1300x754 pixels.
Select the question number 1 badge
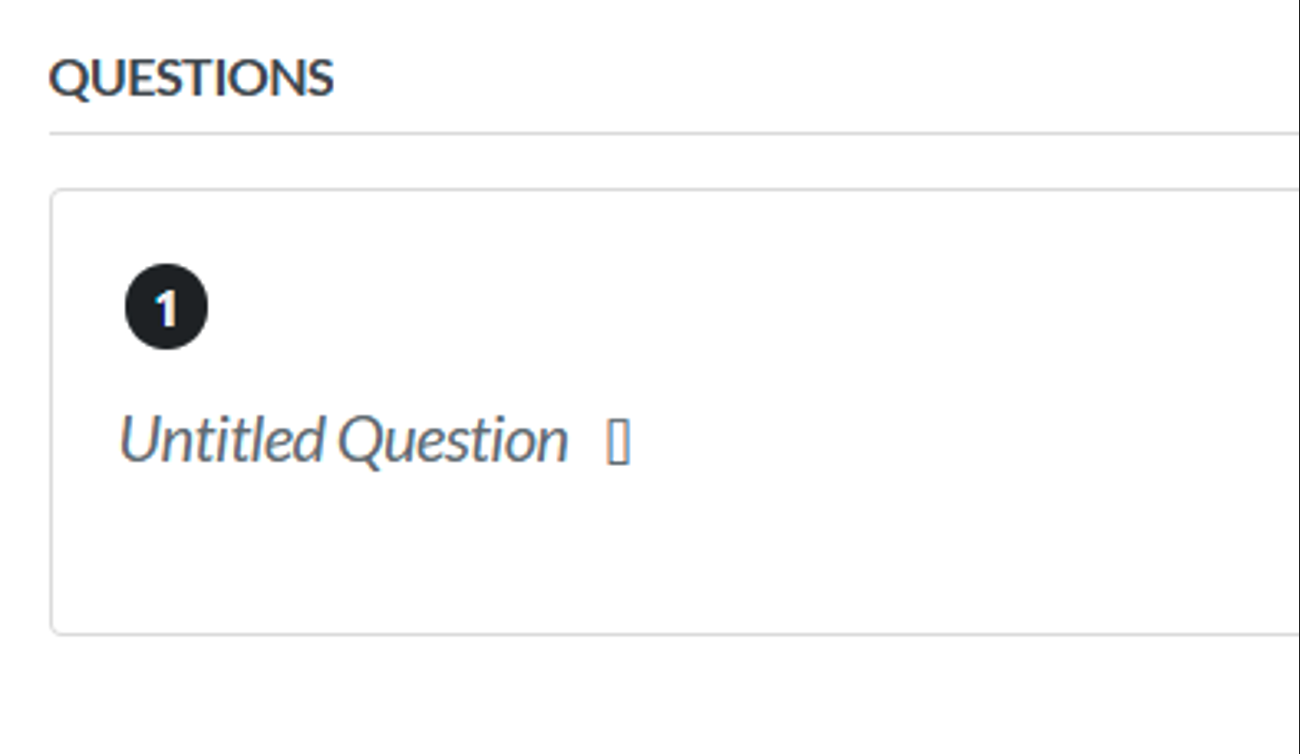166,307
